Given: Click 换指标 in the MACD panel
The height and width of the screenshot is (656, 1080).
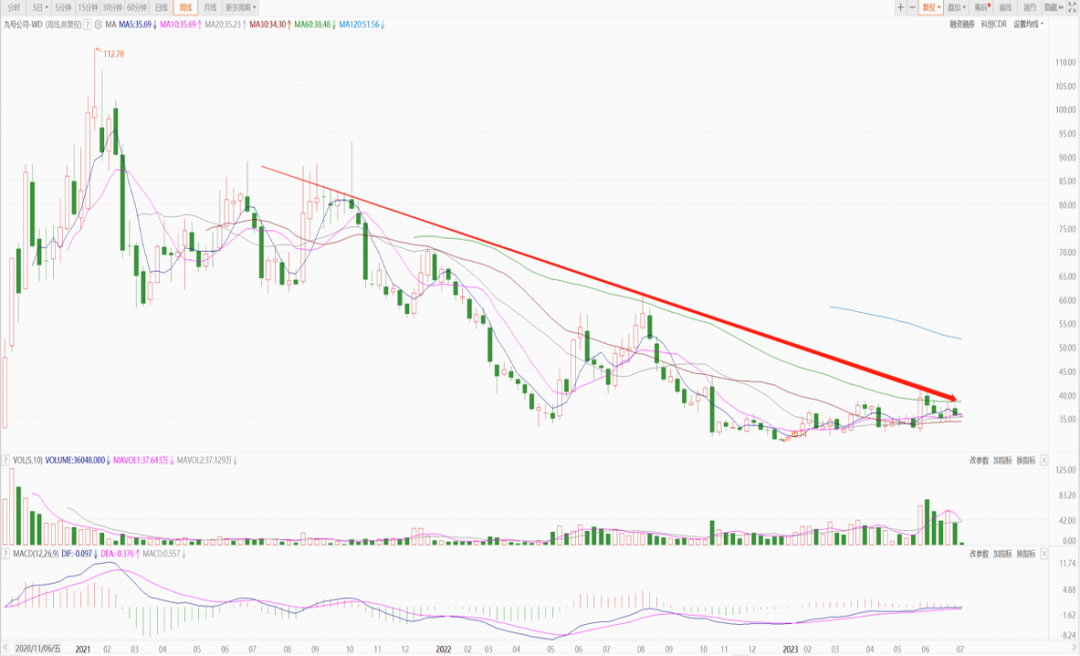Looking at the screenshot, I should 1026,554.
